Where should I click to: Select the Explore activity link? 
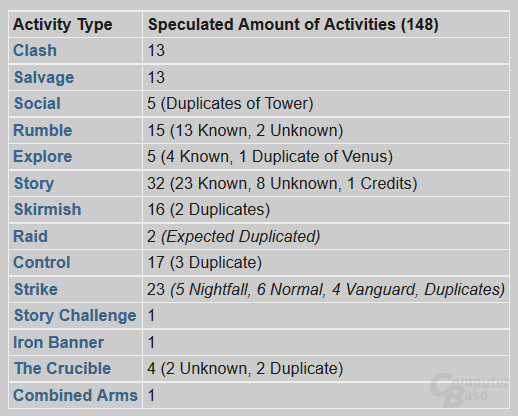pos(43,156)
